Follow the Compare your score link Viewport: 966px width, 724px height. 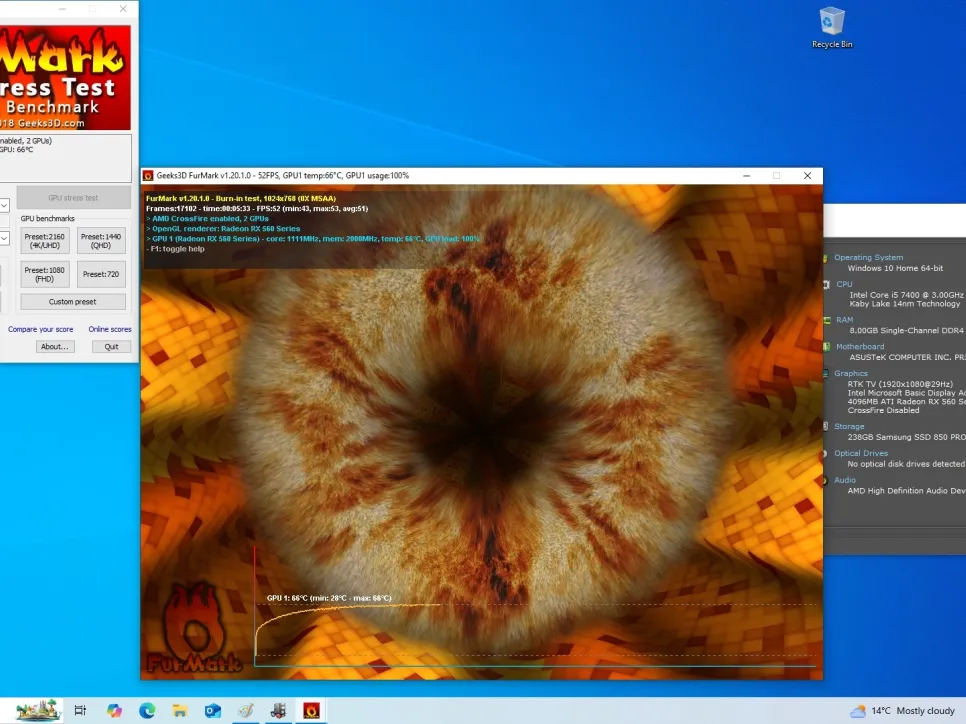(41, 330)
